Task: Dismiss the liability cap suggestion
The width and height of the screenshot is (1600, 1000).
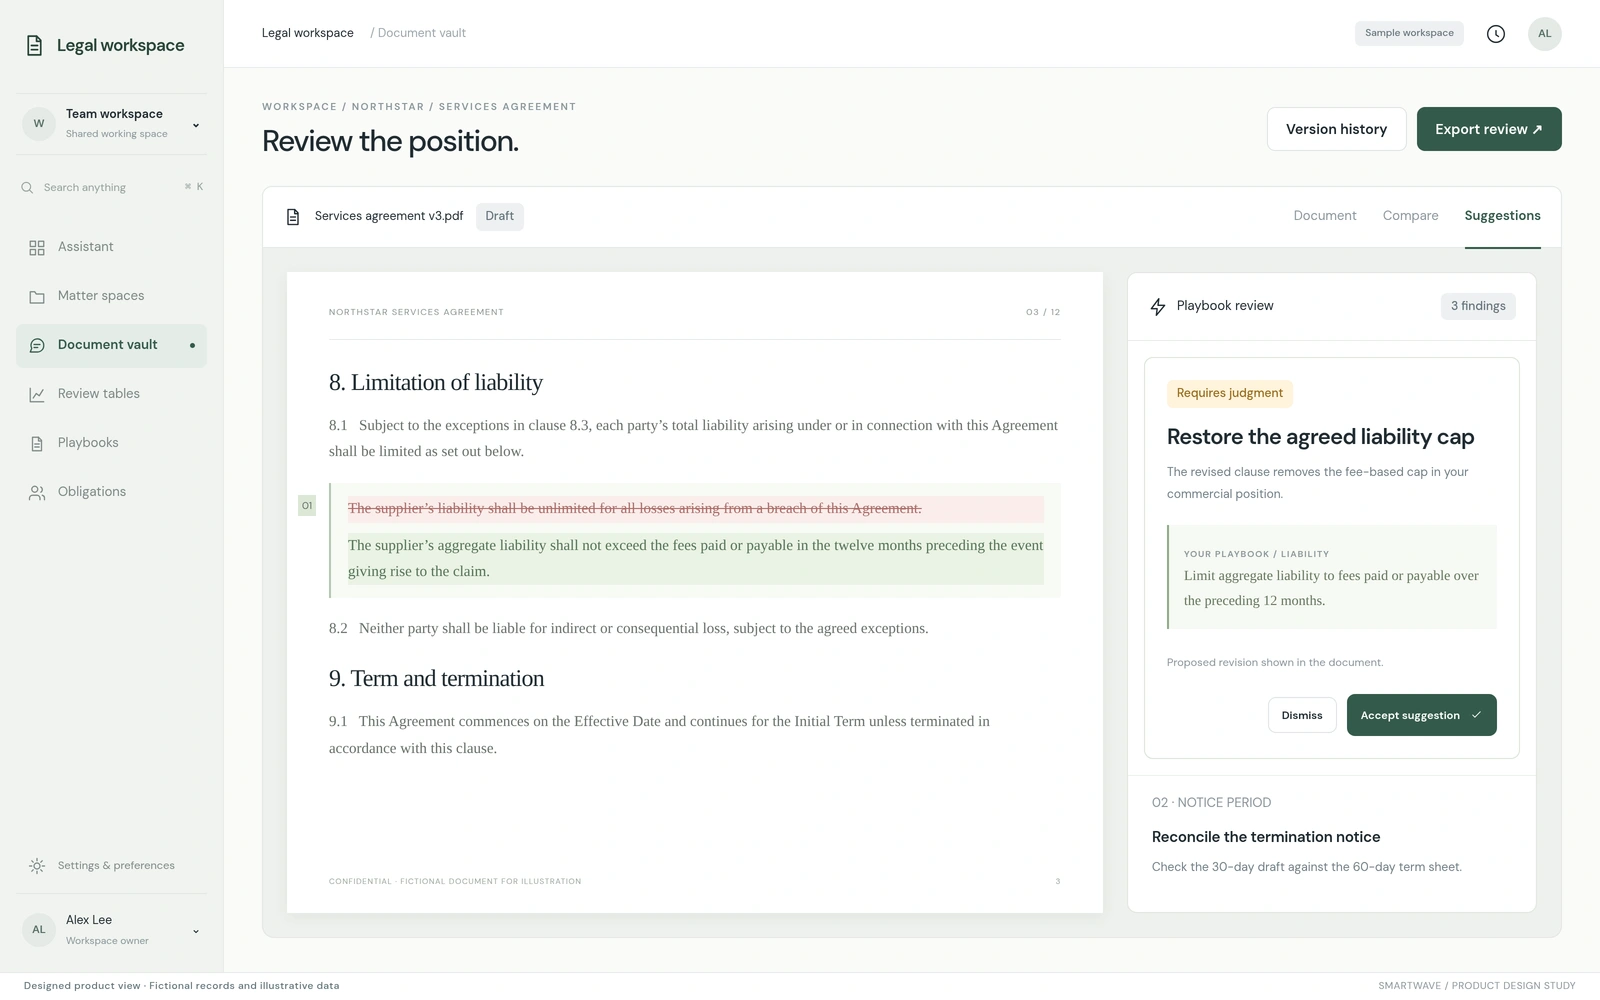Action: point(1302,715)
